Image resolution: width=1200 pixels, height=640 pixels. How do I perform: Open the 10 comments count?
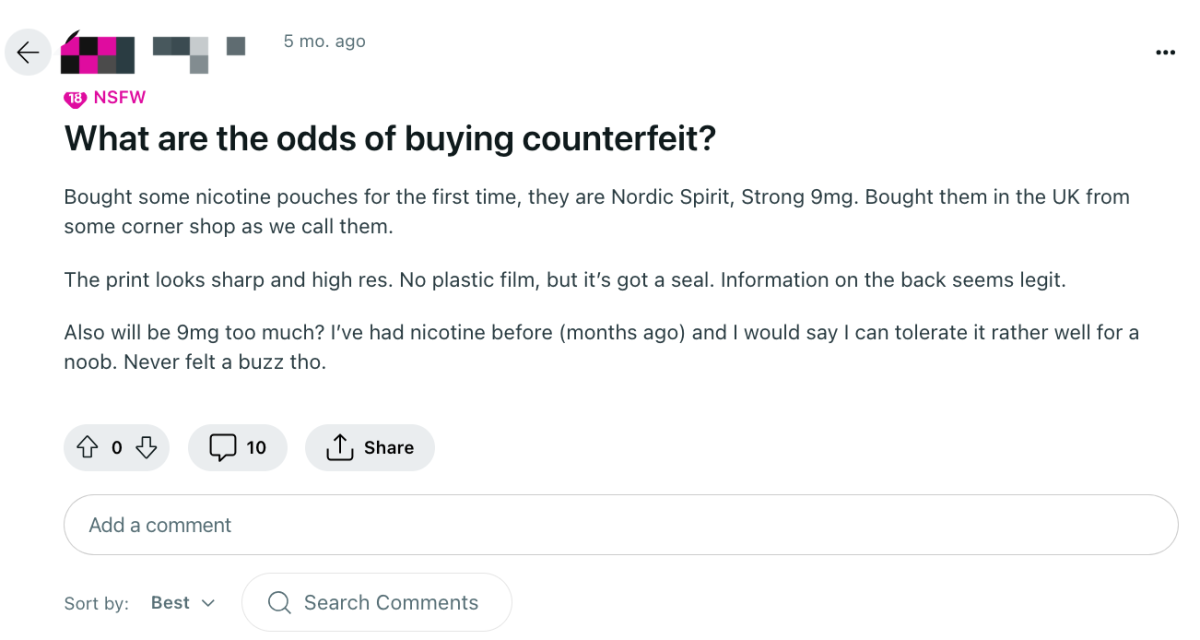[x=257, y=447]
